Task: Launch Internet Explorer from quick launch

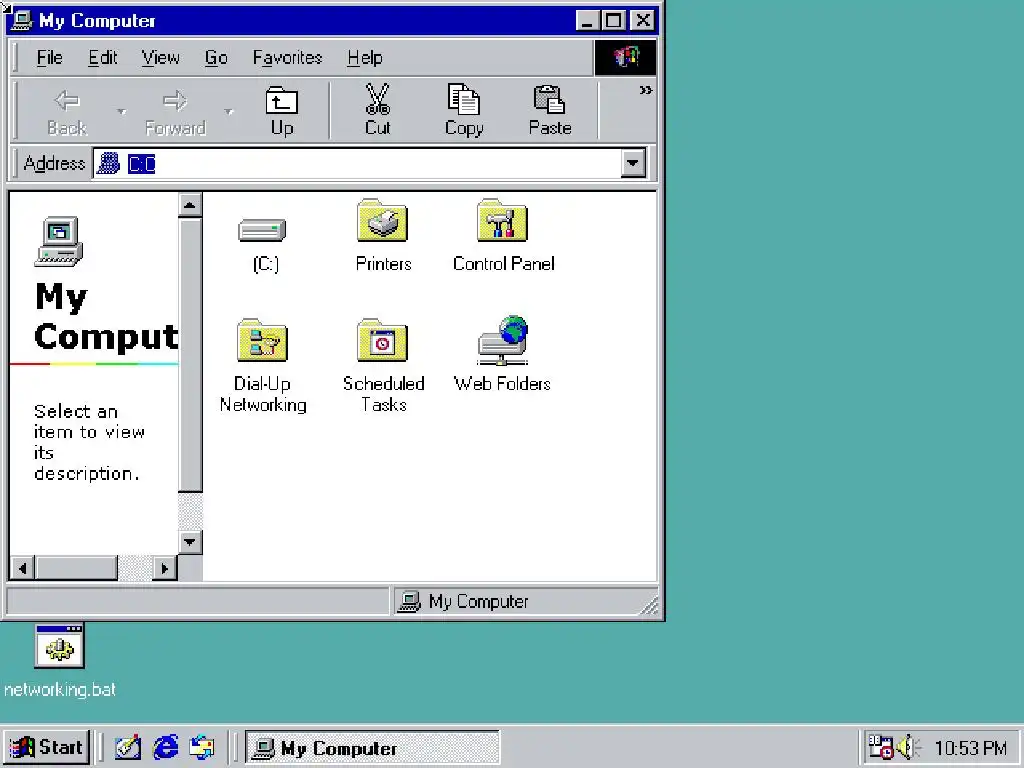Action: point(165,747)
